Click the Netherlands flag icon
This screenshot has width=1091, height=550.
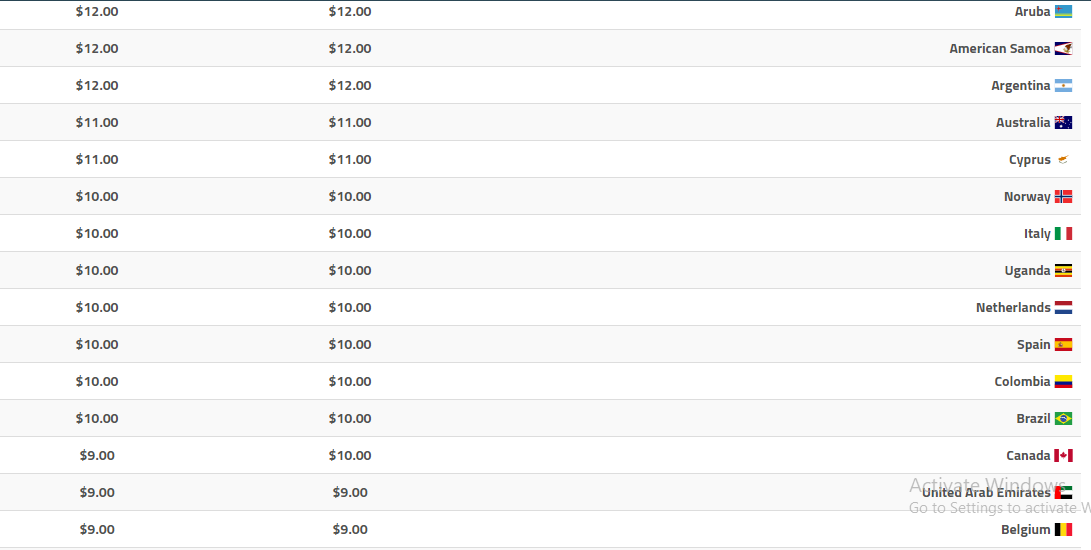pos(1063,308)
